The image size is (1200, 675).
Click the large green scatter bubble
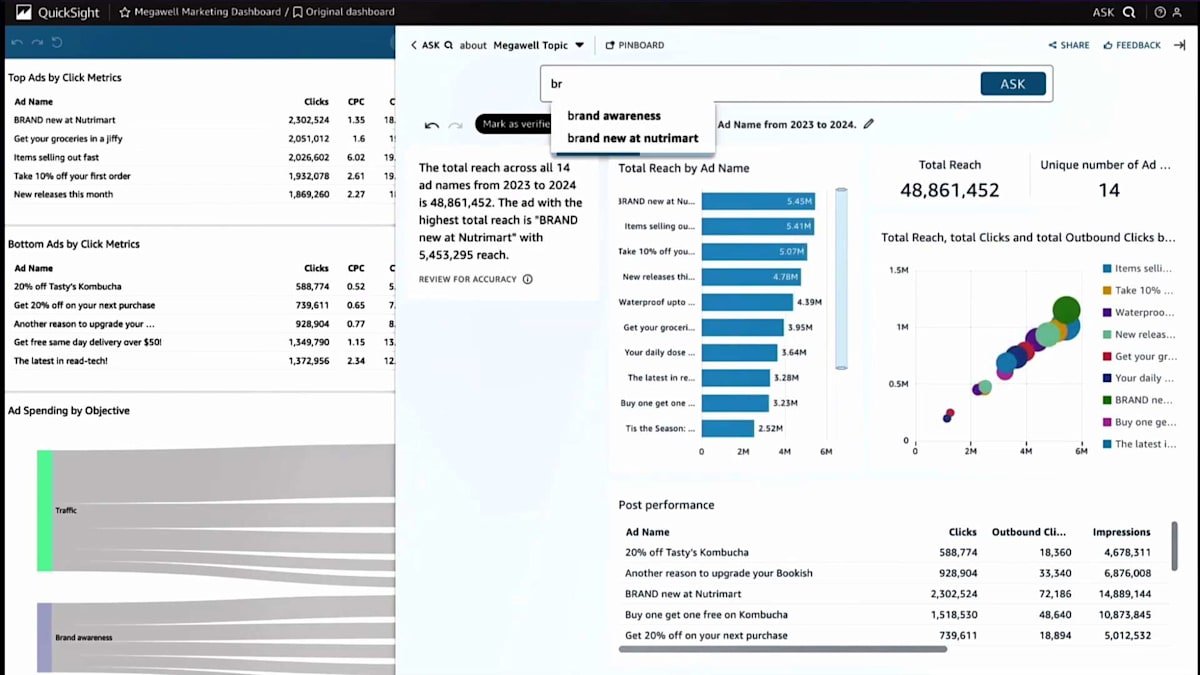pos(1067,310)
